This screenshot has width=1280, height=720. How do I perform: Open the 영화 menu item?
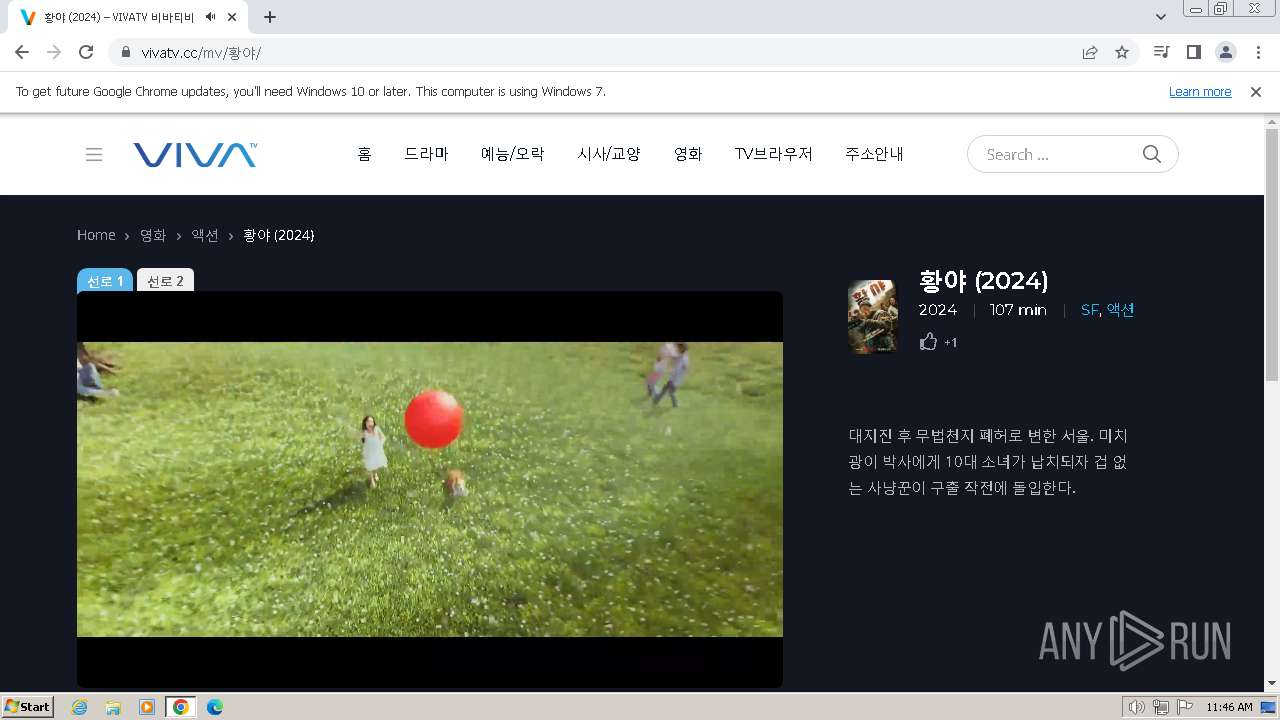point(688,154)
